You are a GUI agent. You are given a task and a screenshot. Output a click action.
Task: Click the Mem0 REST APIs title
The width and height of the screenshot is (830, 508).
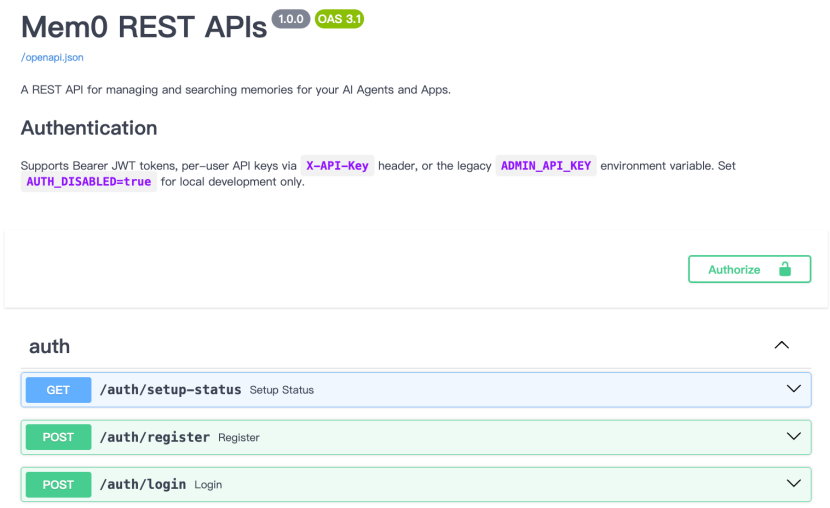click(x=144, y=27)
